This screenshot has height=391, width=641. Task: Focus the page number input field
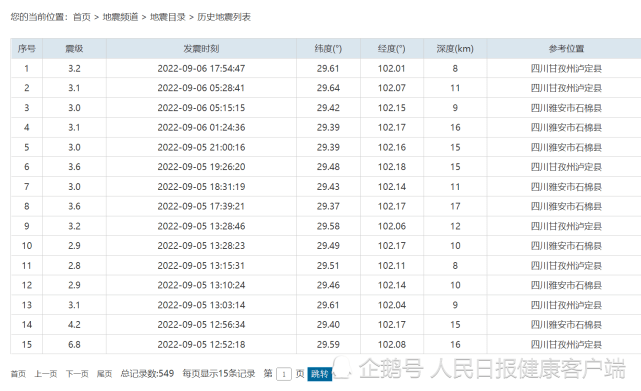[284, 374]
